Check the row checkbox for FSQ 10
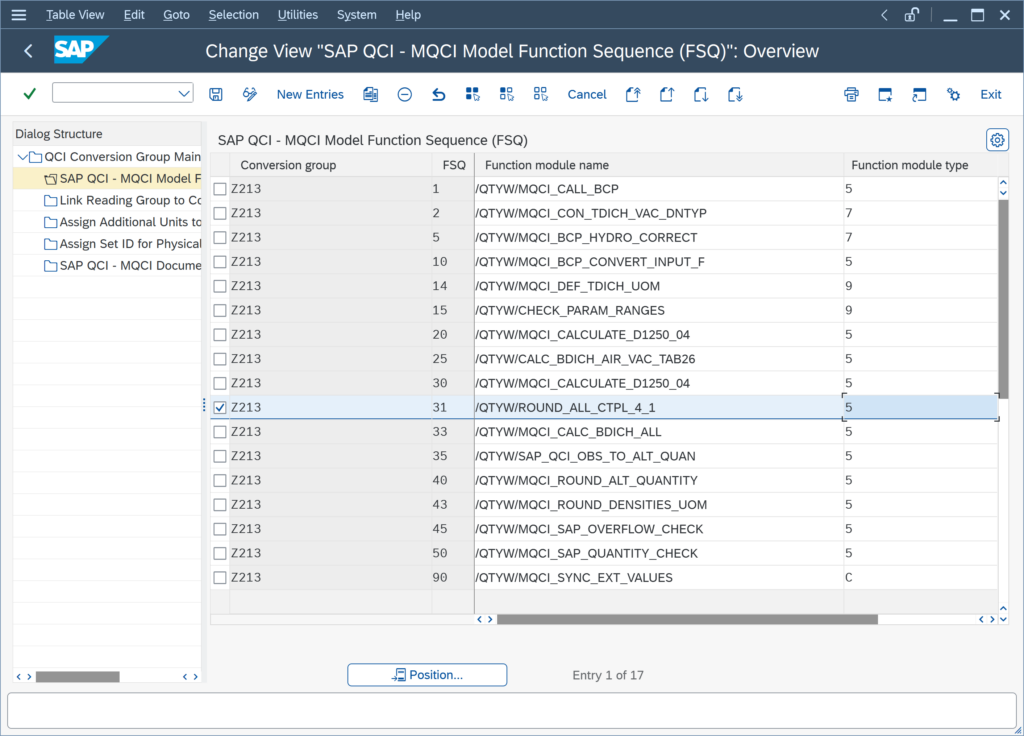 pyautogui.click(x=220, y=262)
